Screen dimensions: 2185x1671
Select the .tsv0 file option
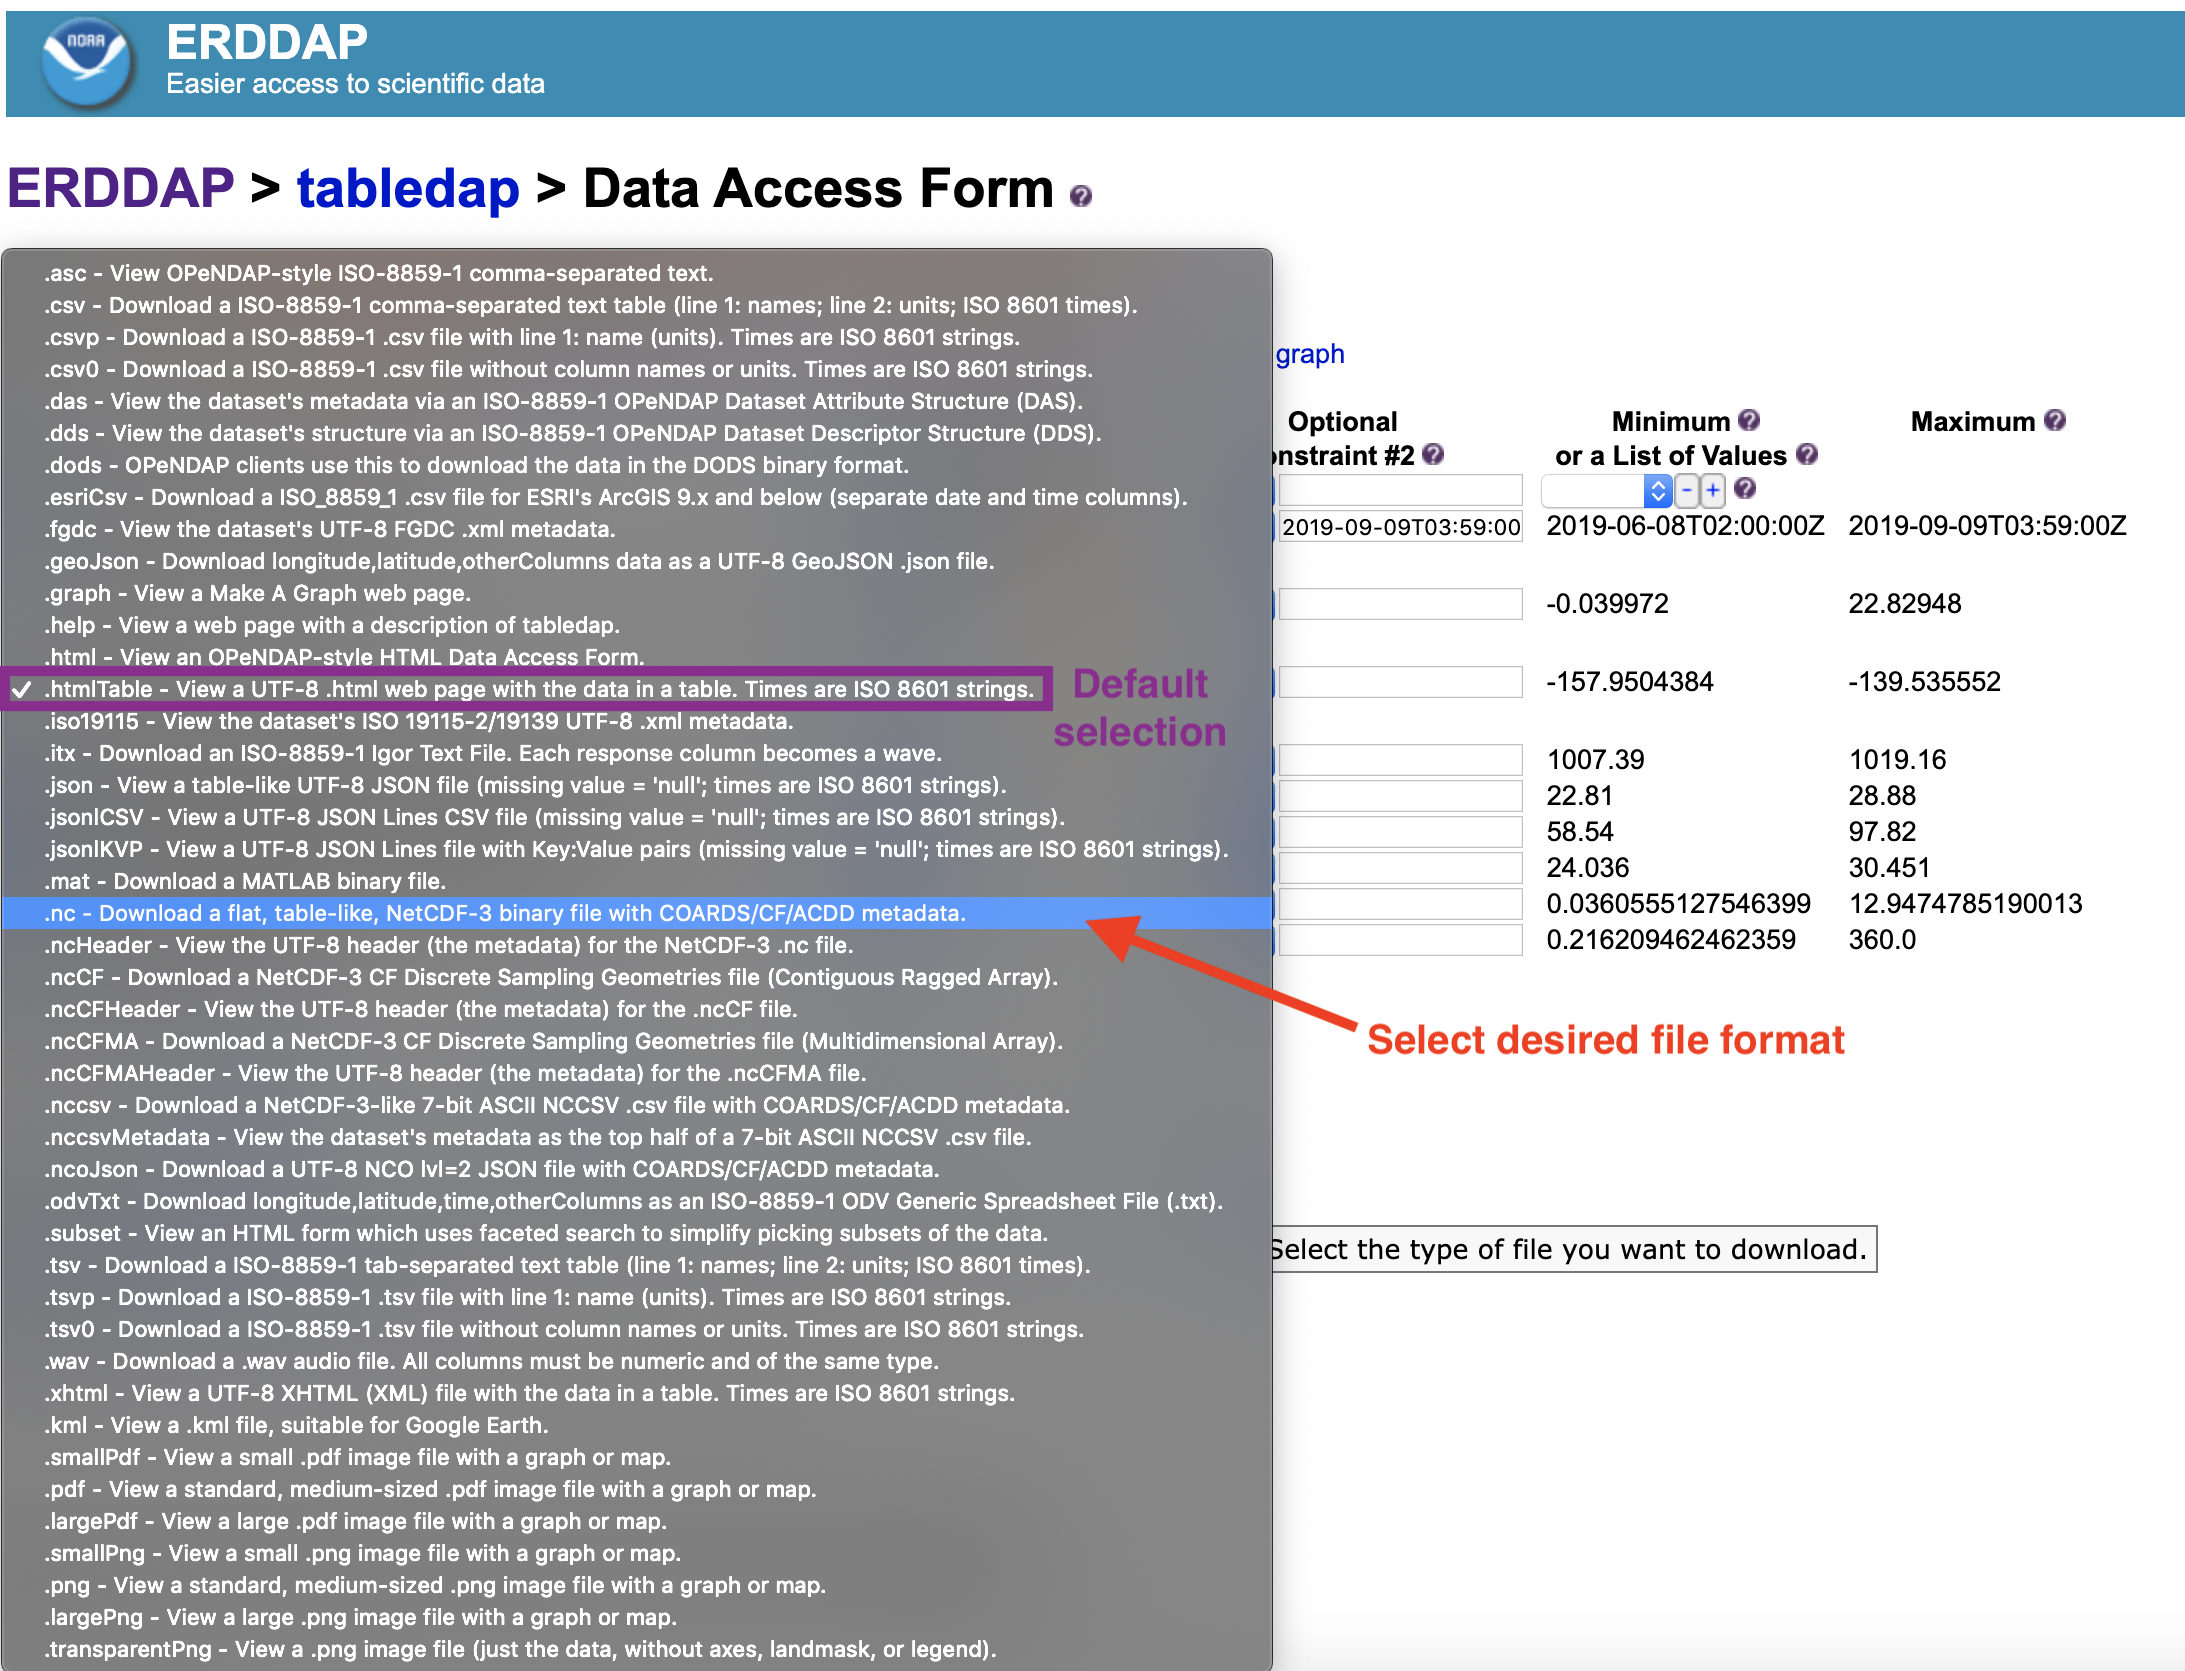(x=636, y=1329)
